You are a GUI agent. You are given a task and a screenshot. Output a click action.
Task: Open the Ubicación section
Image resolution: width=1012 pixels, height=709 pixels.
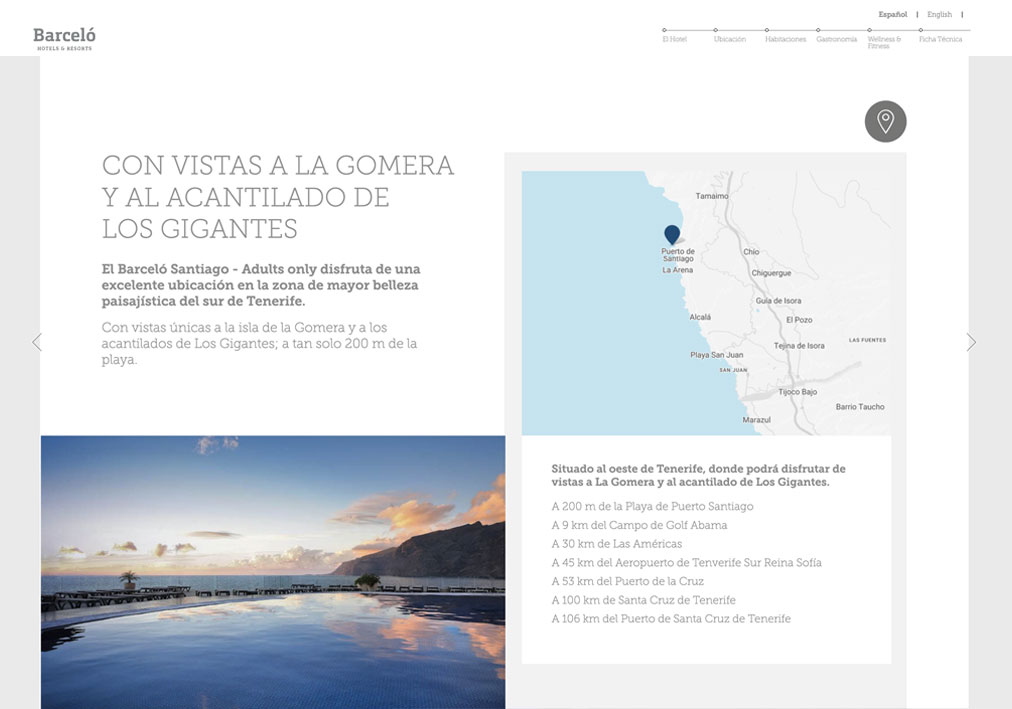click(729, 39)
